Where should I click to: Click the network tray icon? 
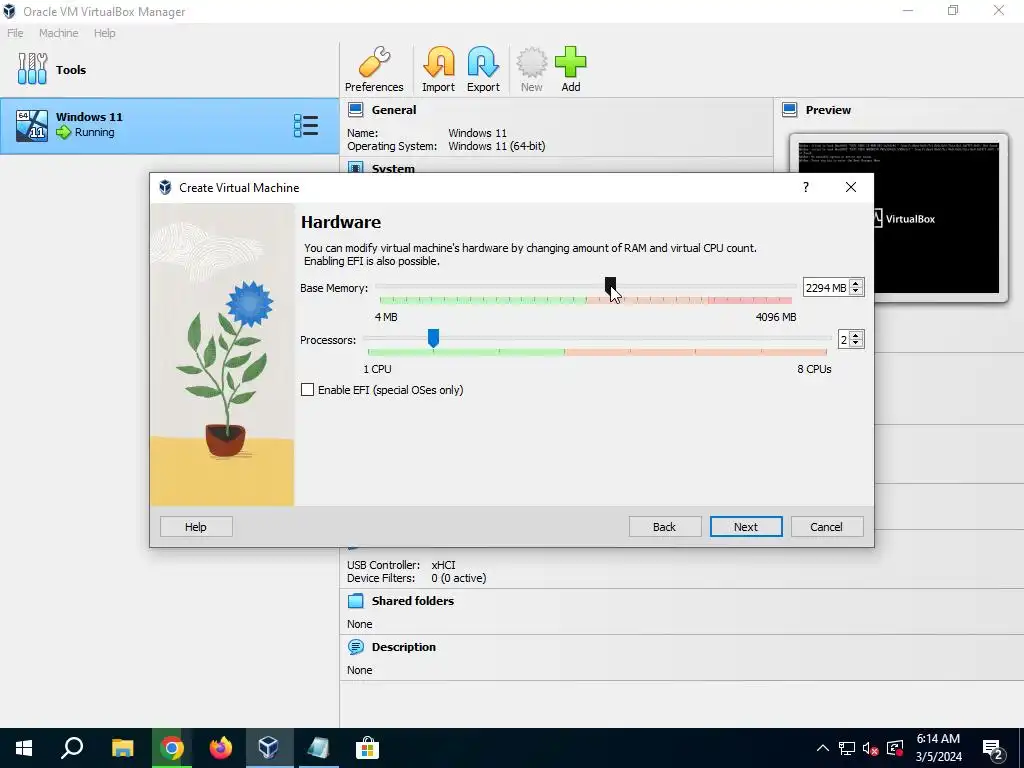click(x=847, y=748)
